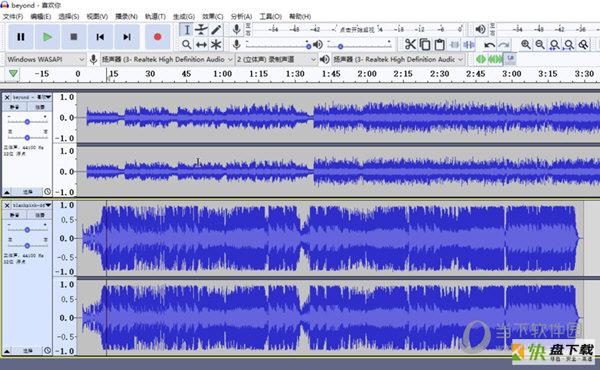Click the Zoom In magnifier icon

pyautogui.click(x=526, y=44)
